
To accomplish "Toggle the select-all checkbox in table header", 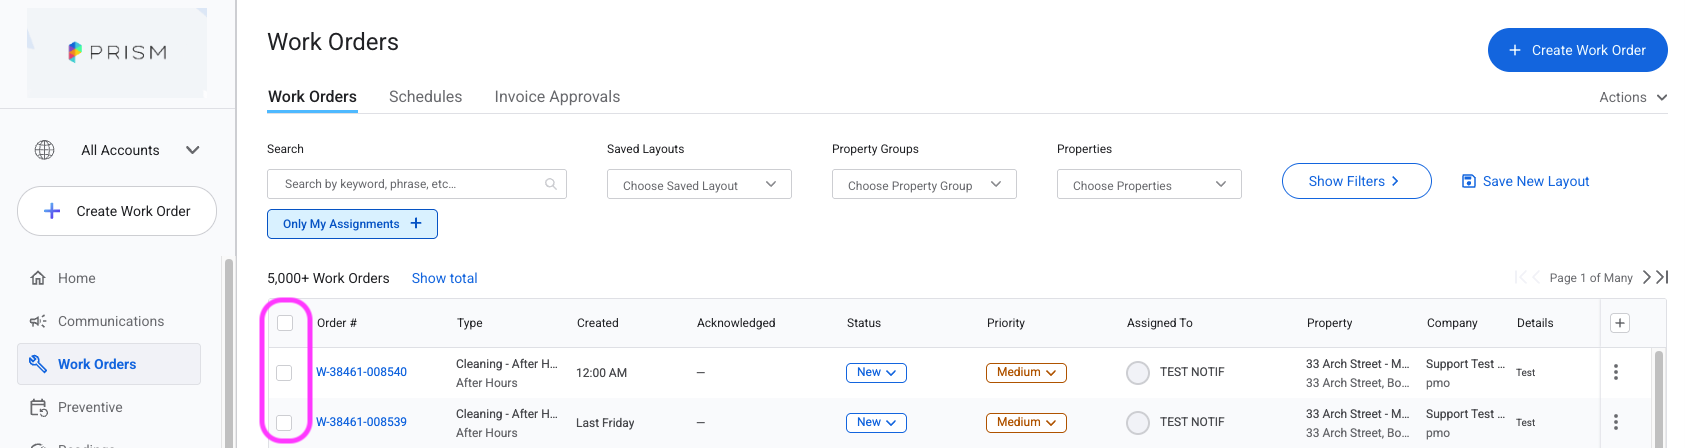I will pos(285,323).
